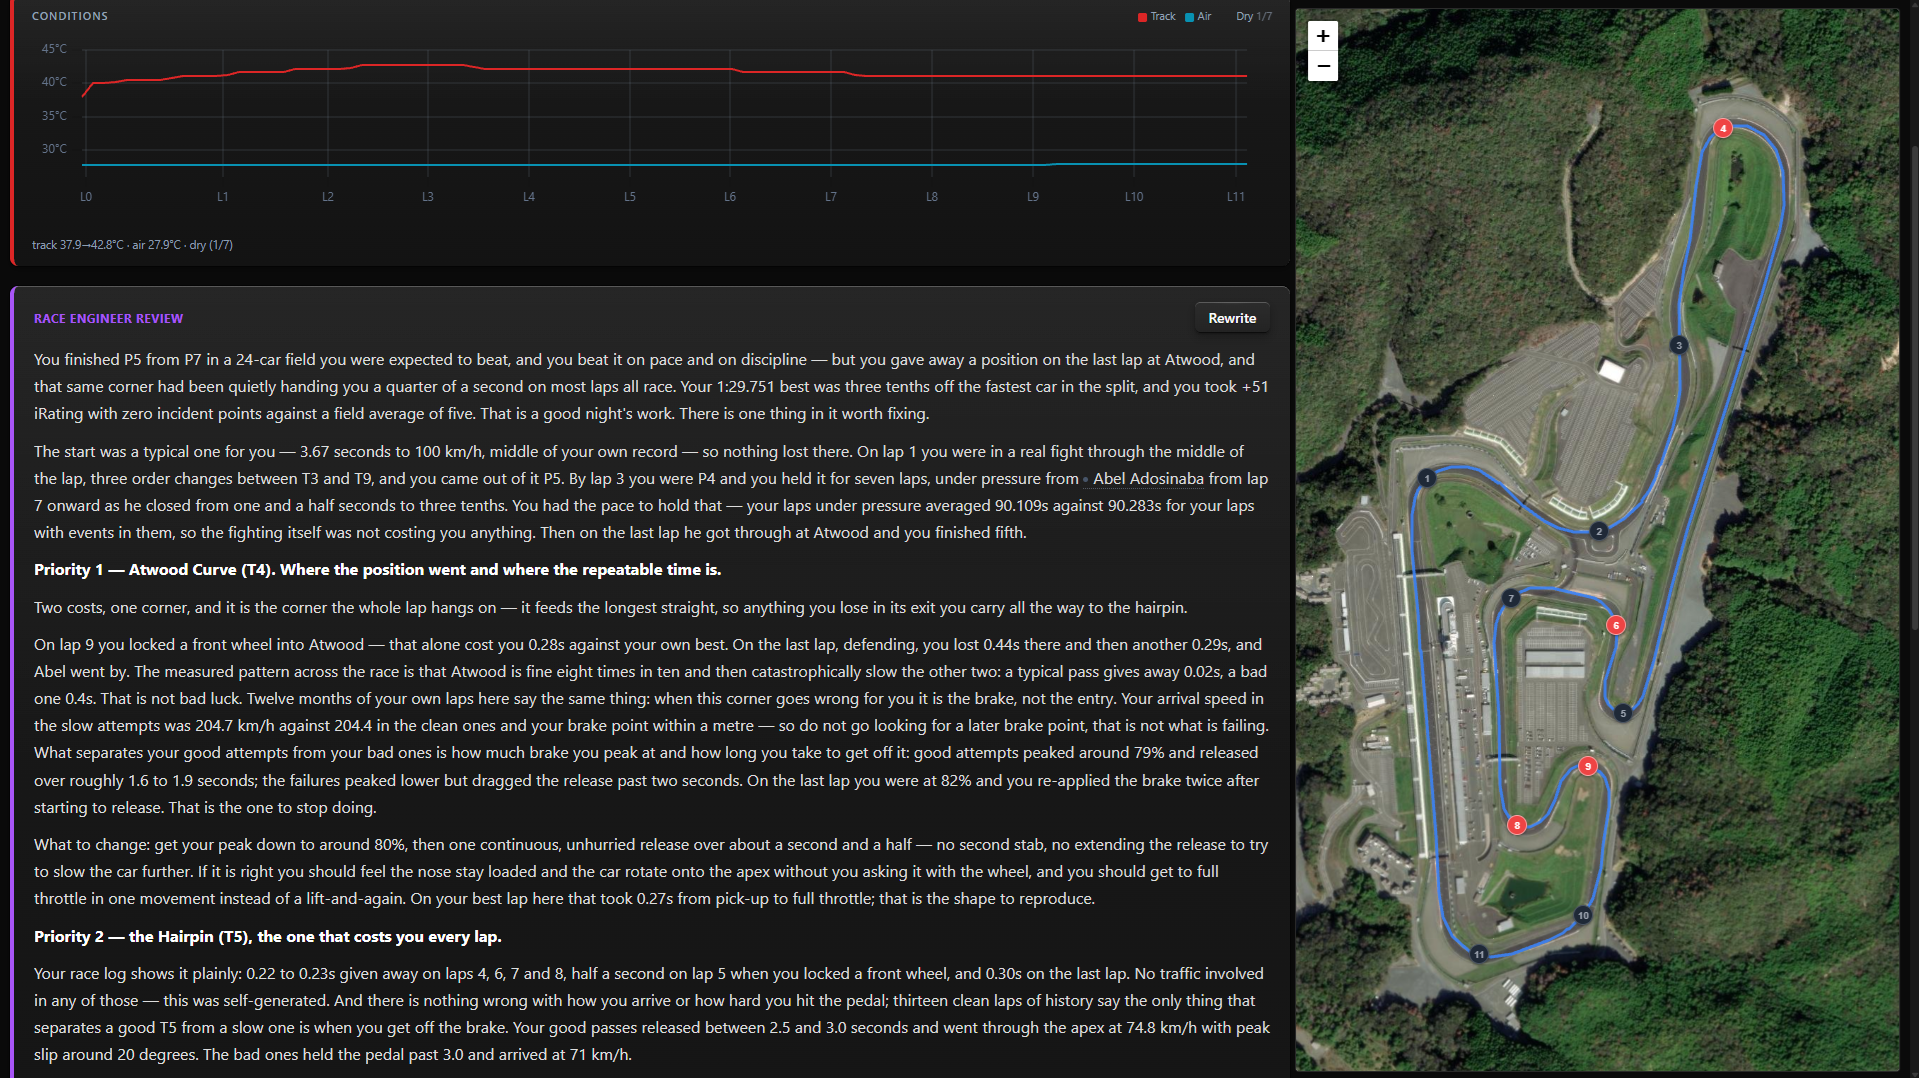Click the L7 lap axis label

831,197
